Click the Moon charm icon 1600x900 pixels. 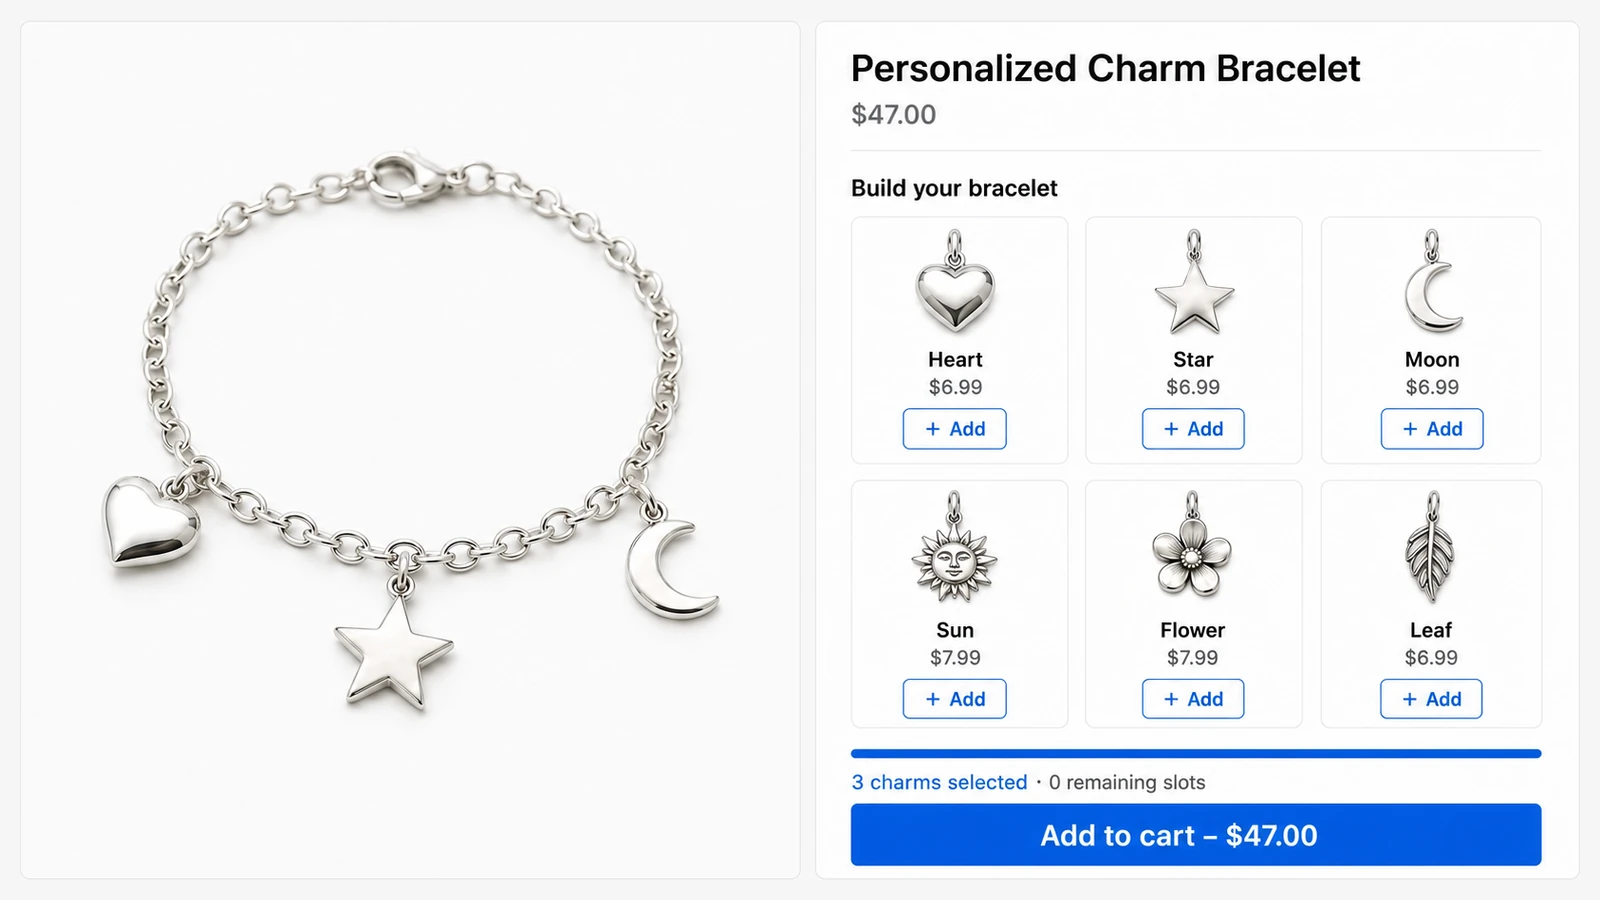[x=1432, y=283]
